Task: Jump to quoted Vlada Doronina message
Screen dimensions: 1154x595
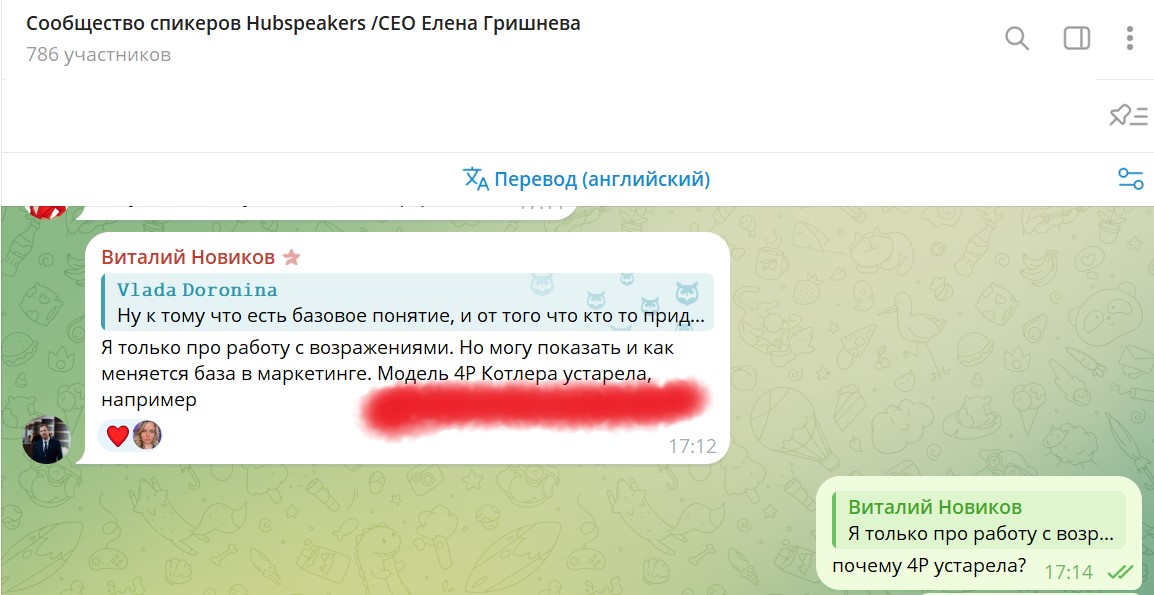Action: pyautogui.click(x=408, y=302)
